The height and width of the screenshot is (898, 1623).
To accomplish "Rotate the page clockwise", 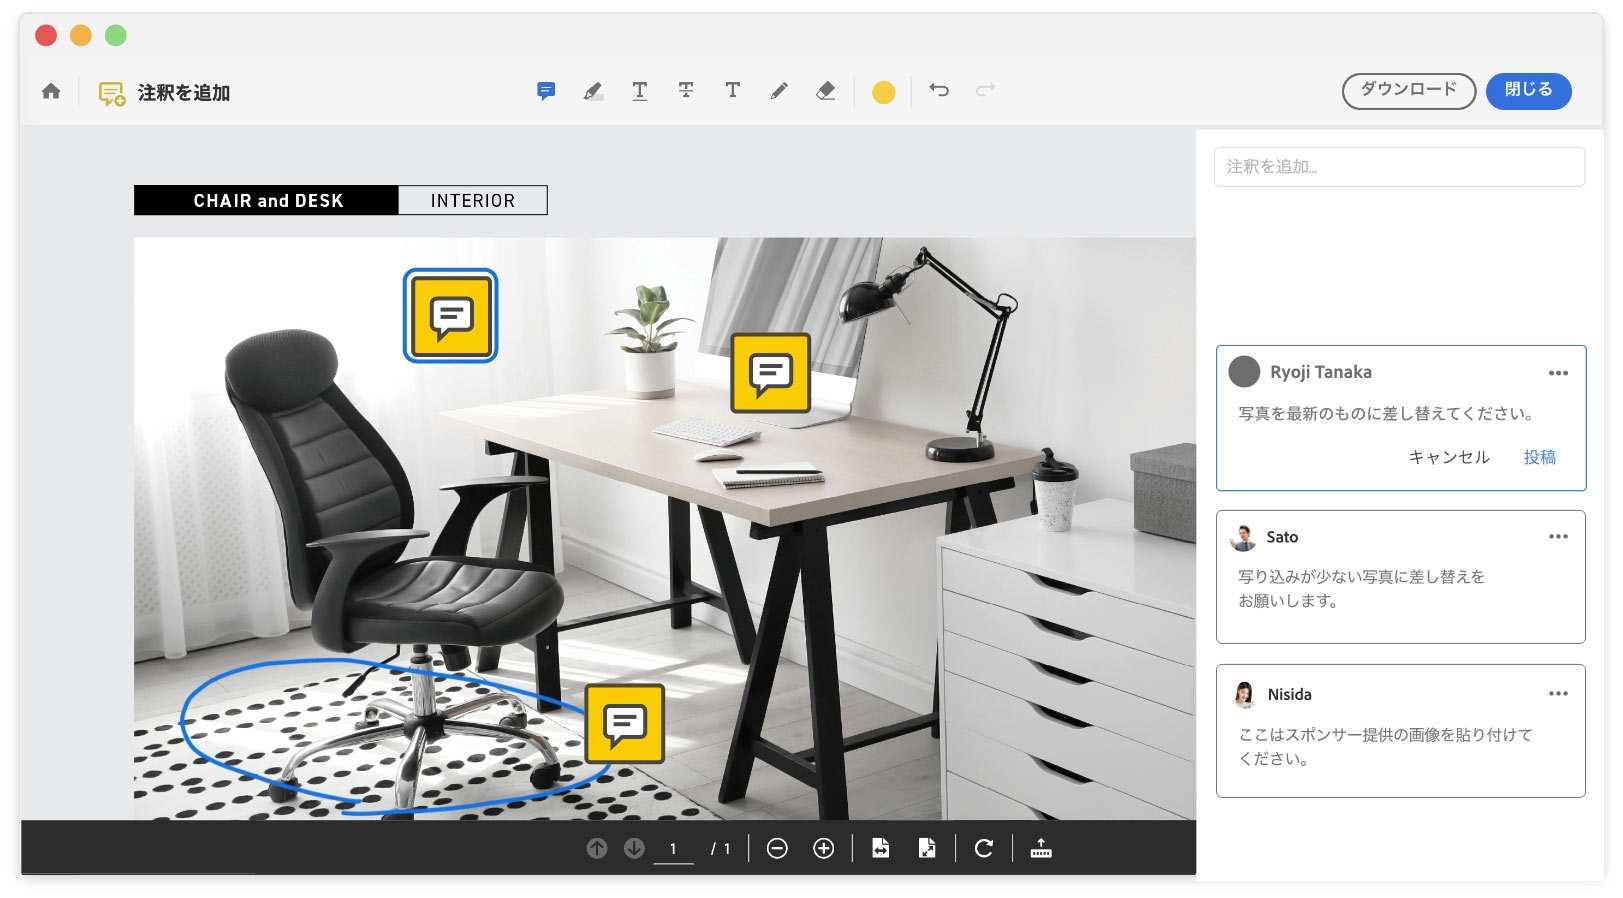I will click(984, 848).
